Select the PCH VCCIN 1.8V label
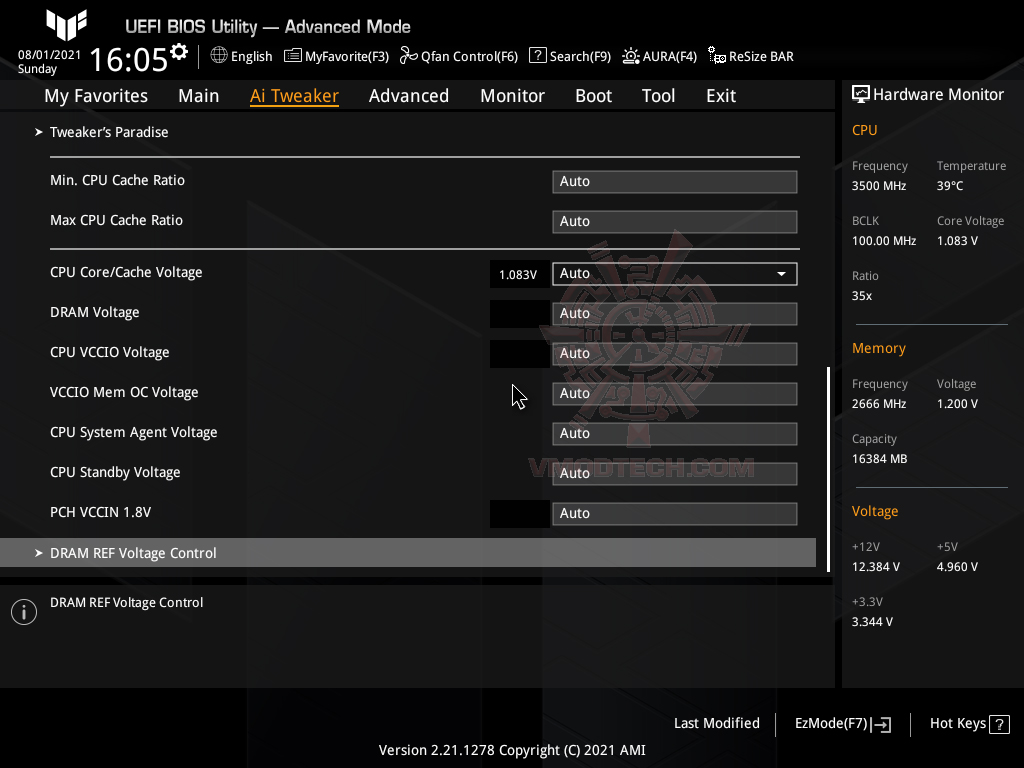Screen dimensions: 1024x768 coord(101,512)
